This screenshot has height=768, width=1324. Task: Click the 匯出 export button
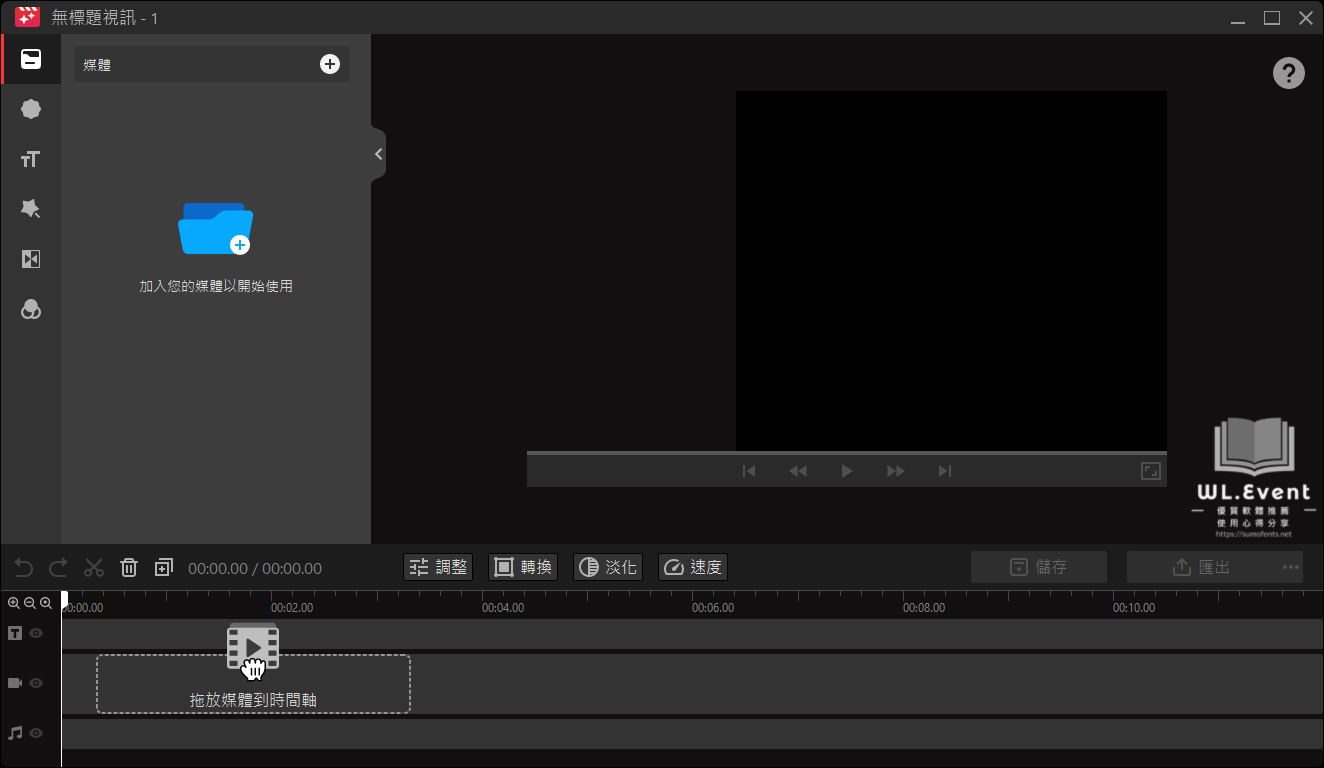(x=1202, y=567)
